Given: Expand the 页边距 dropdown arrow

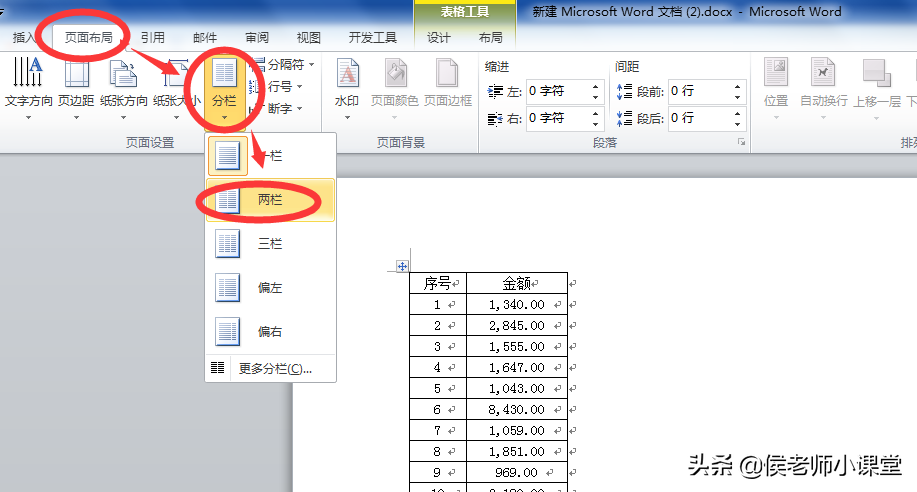Looking at the screenshot, I should [76, 118].
